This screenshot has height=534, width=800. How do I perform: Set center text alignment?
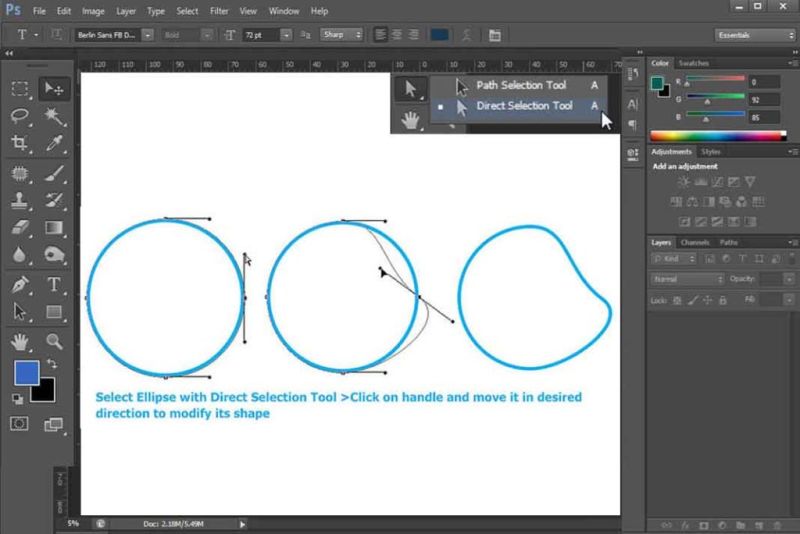[397, 35]
